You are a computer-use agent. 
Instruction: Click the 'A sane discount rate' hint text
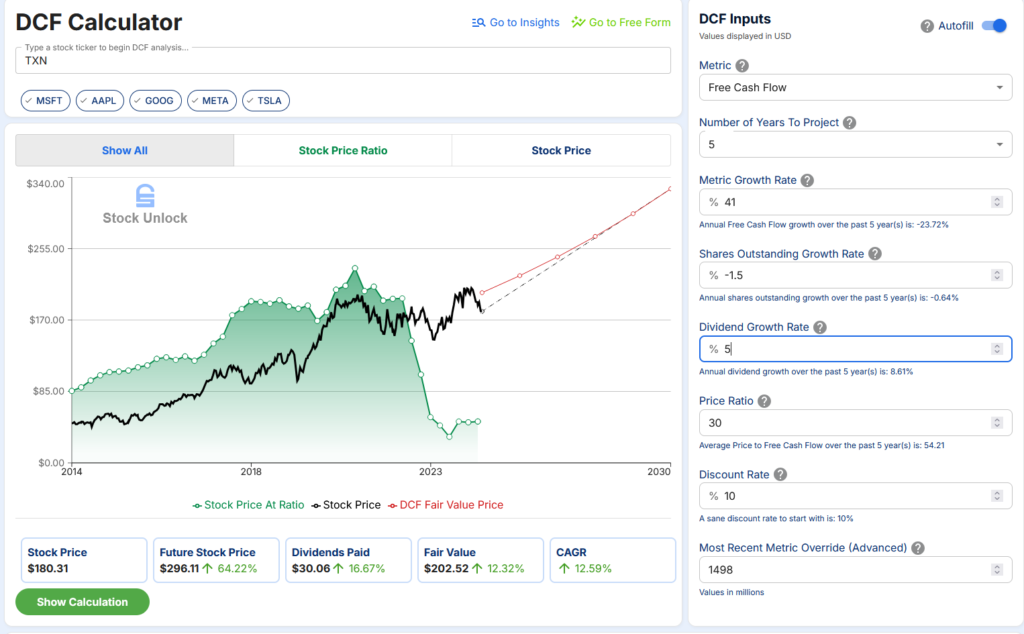click(776, 518)
